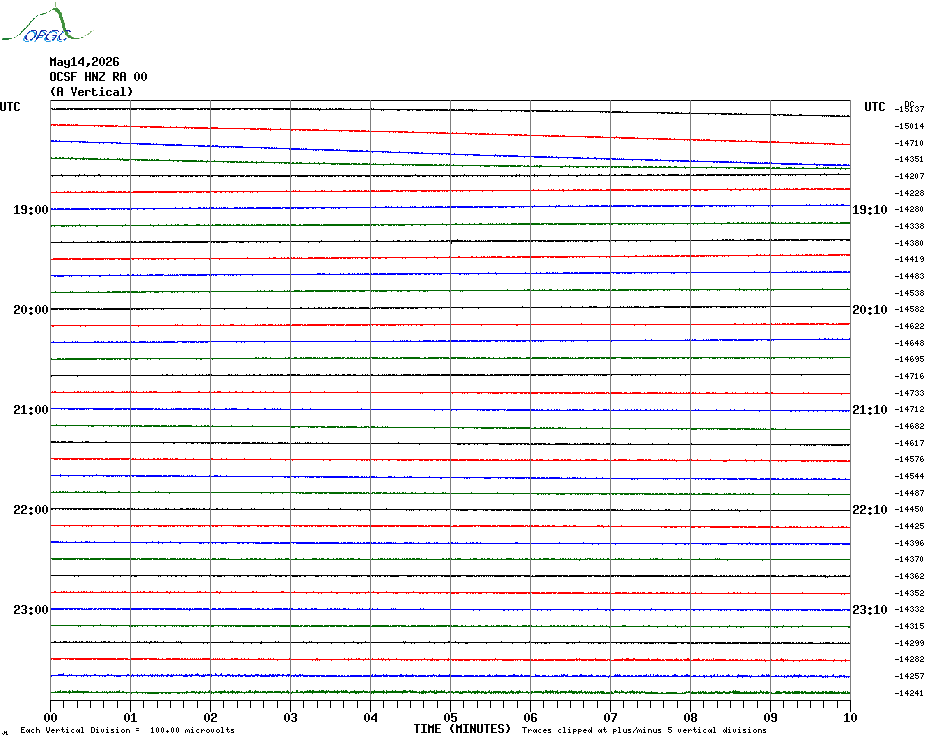This screenshot has width=930, height=744.
Task: Click the Each Vertical Division scale note
Action: click(x=128, y=730)
